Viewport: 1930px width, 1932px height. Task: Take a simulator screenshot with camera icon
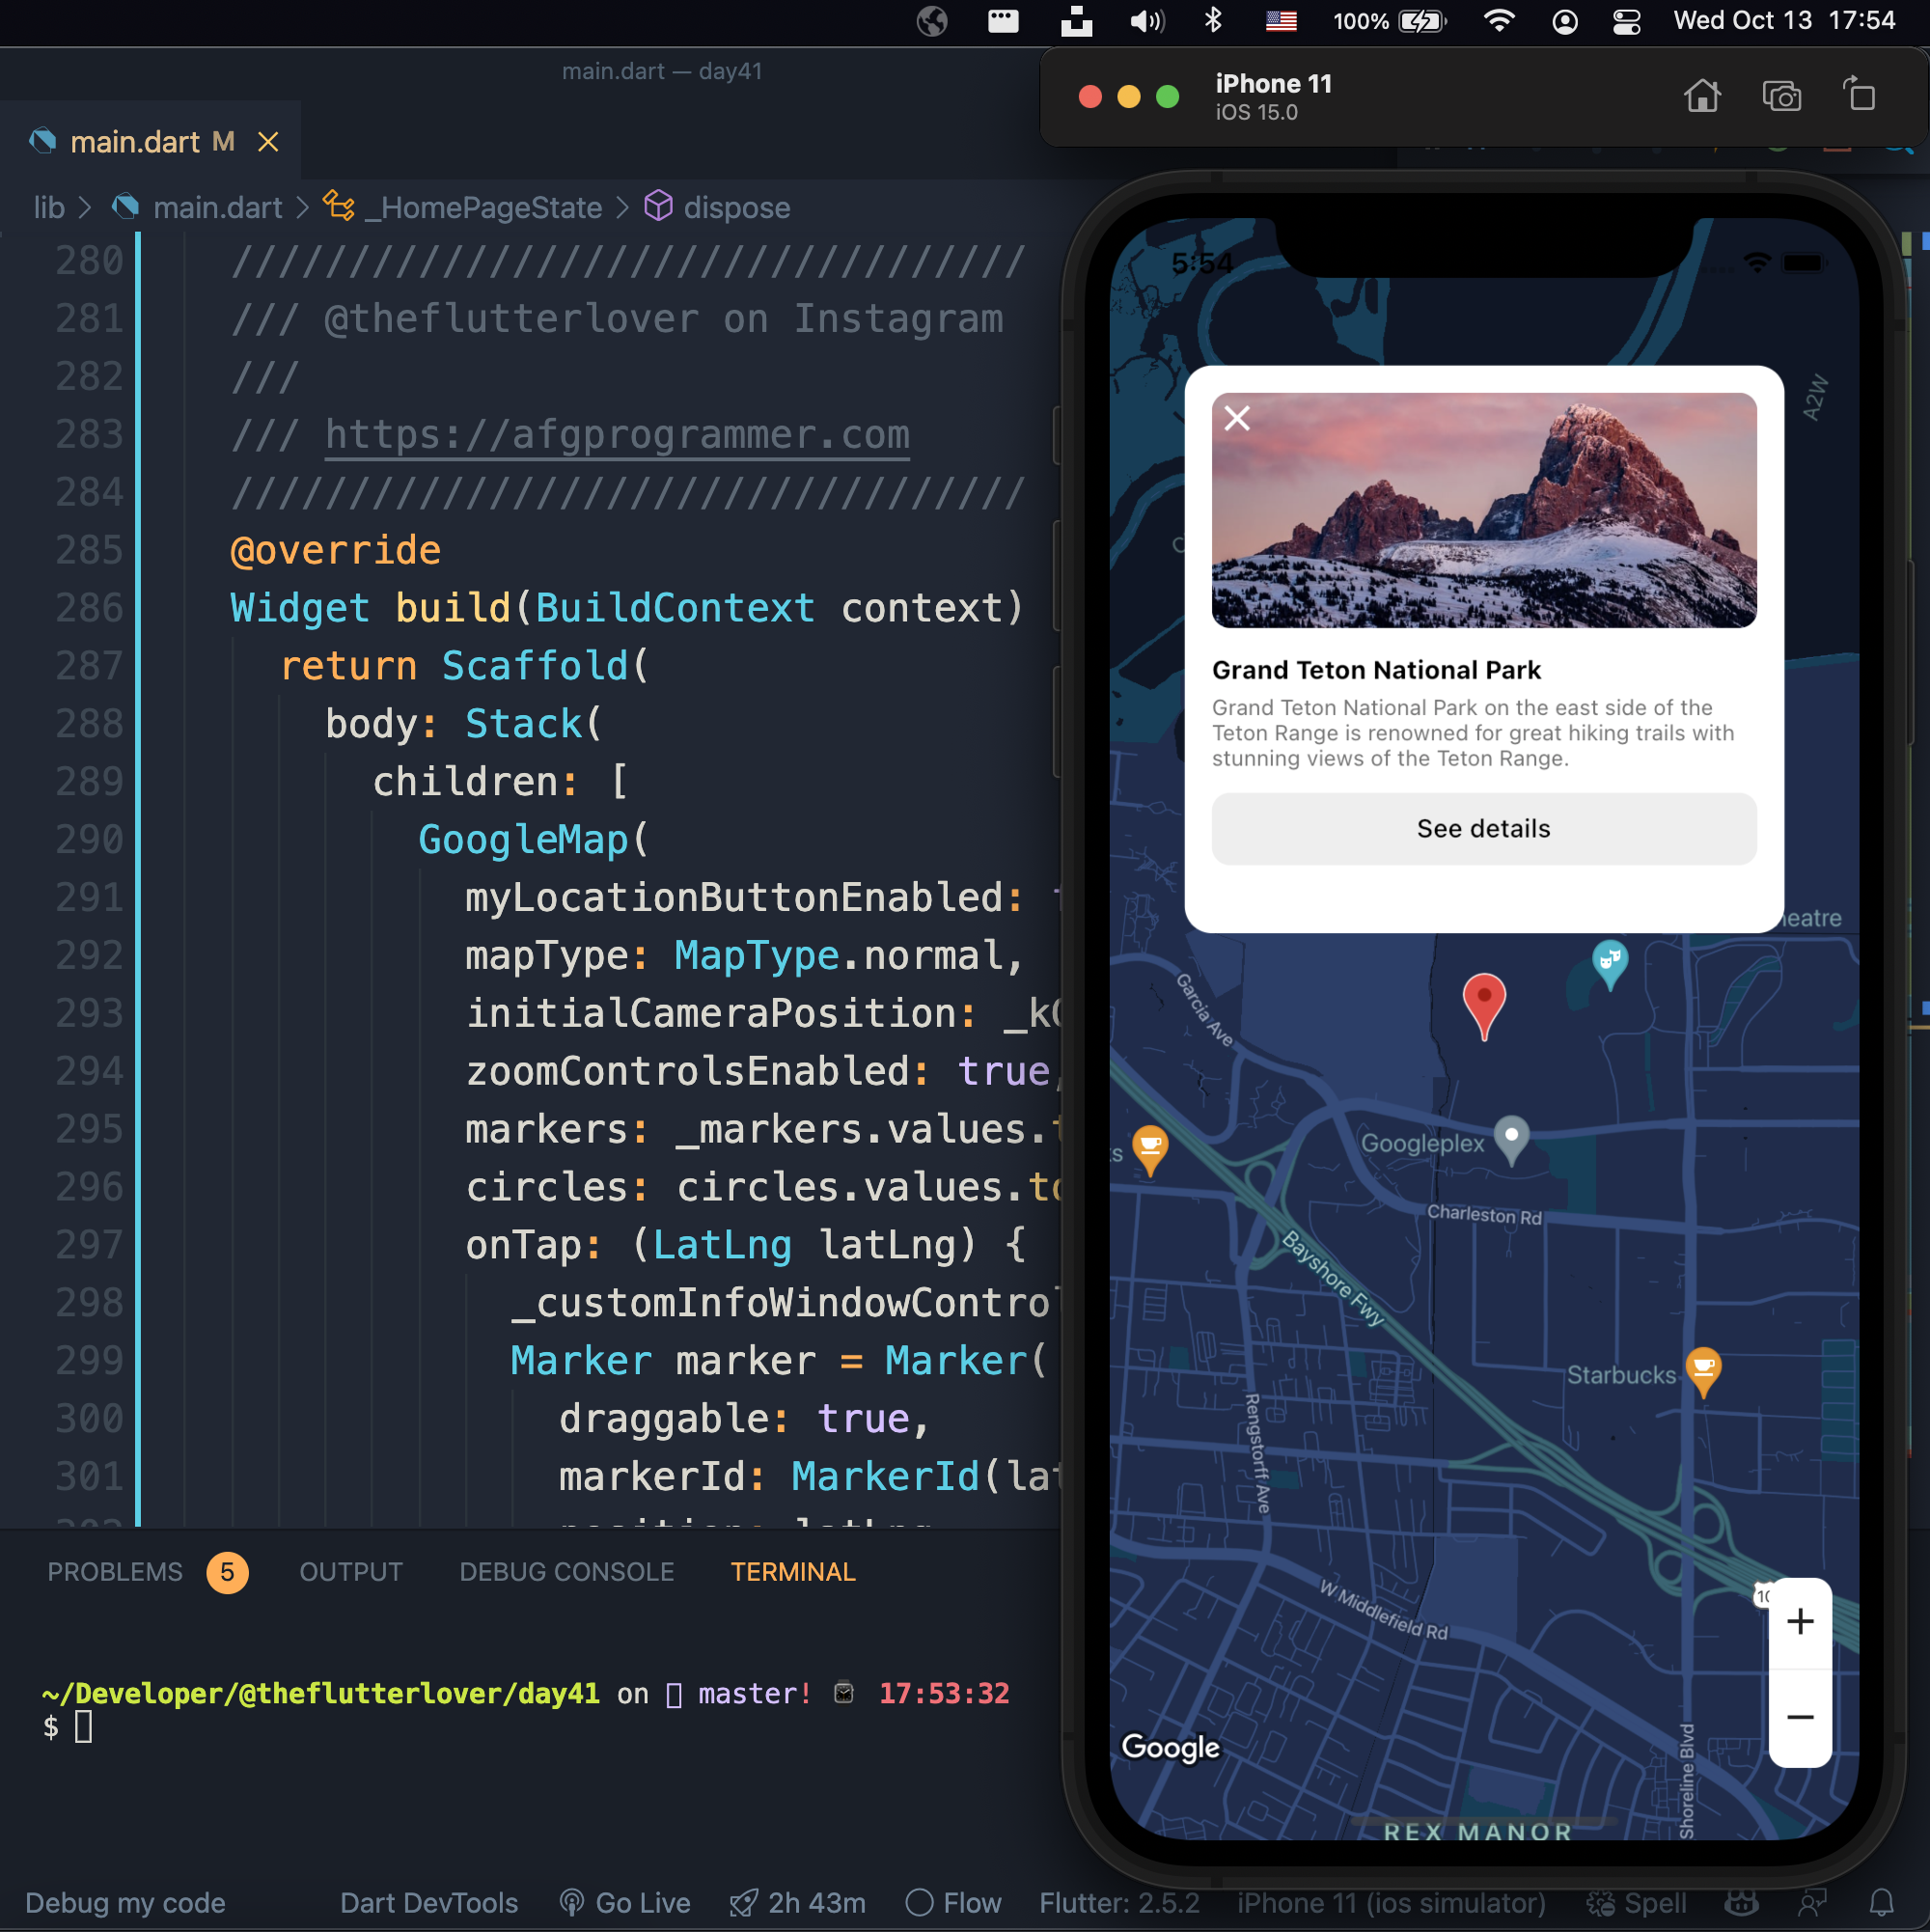(1781, 96)
